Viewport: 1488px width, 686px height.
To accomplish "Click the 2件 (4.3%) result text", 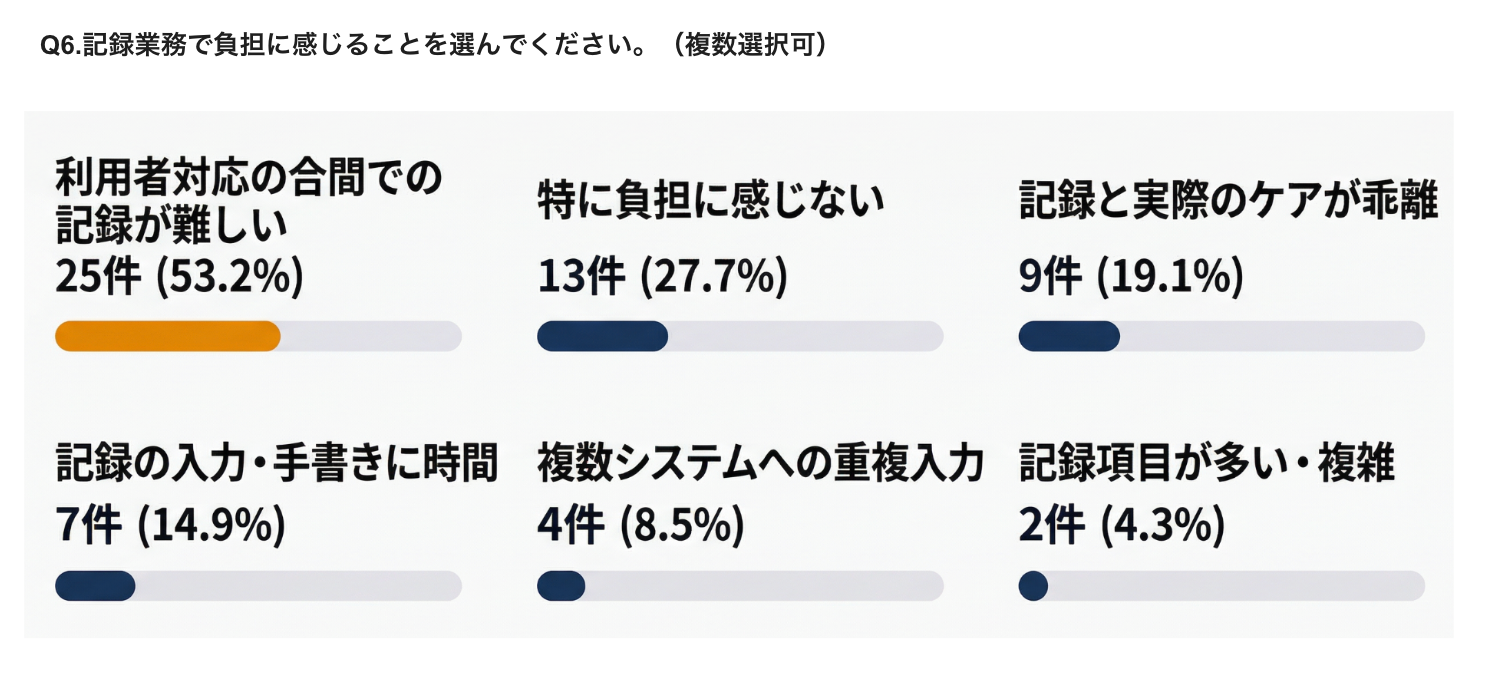I will click(x=1122, y=525).
